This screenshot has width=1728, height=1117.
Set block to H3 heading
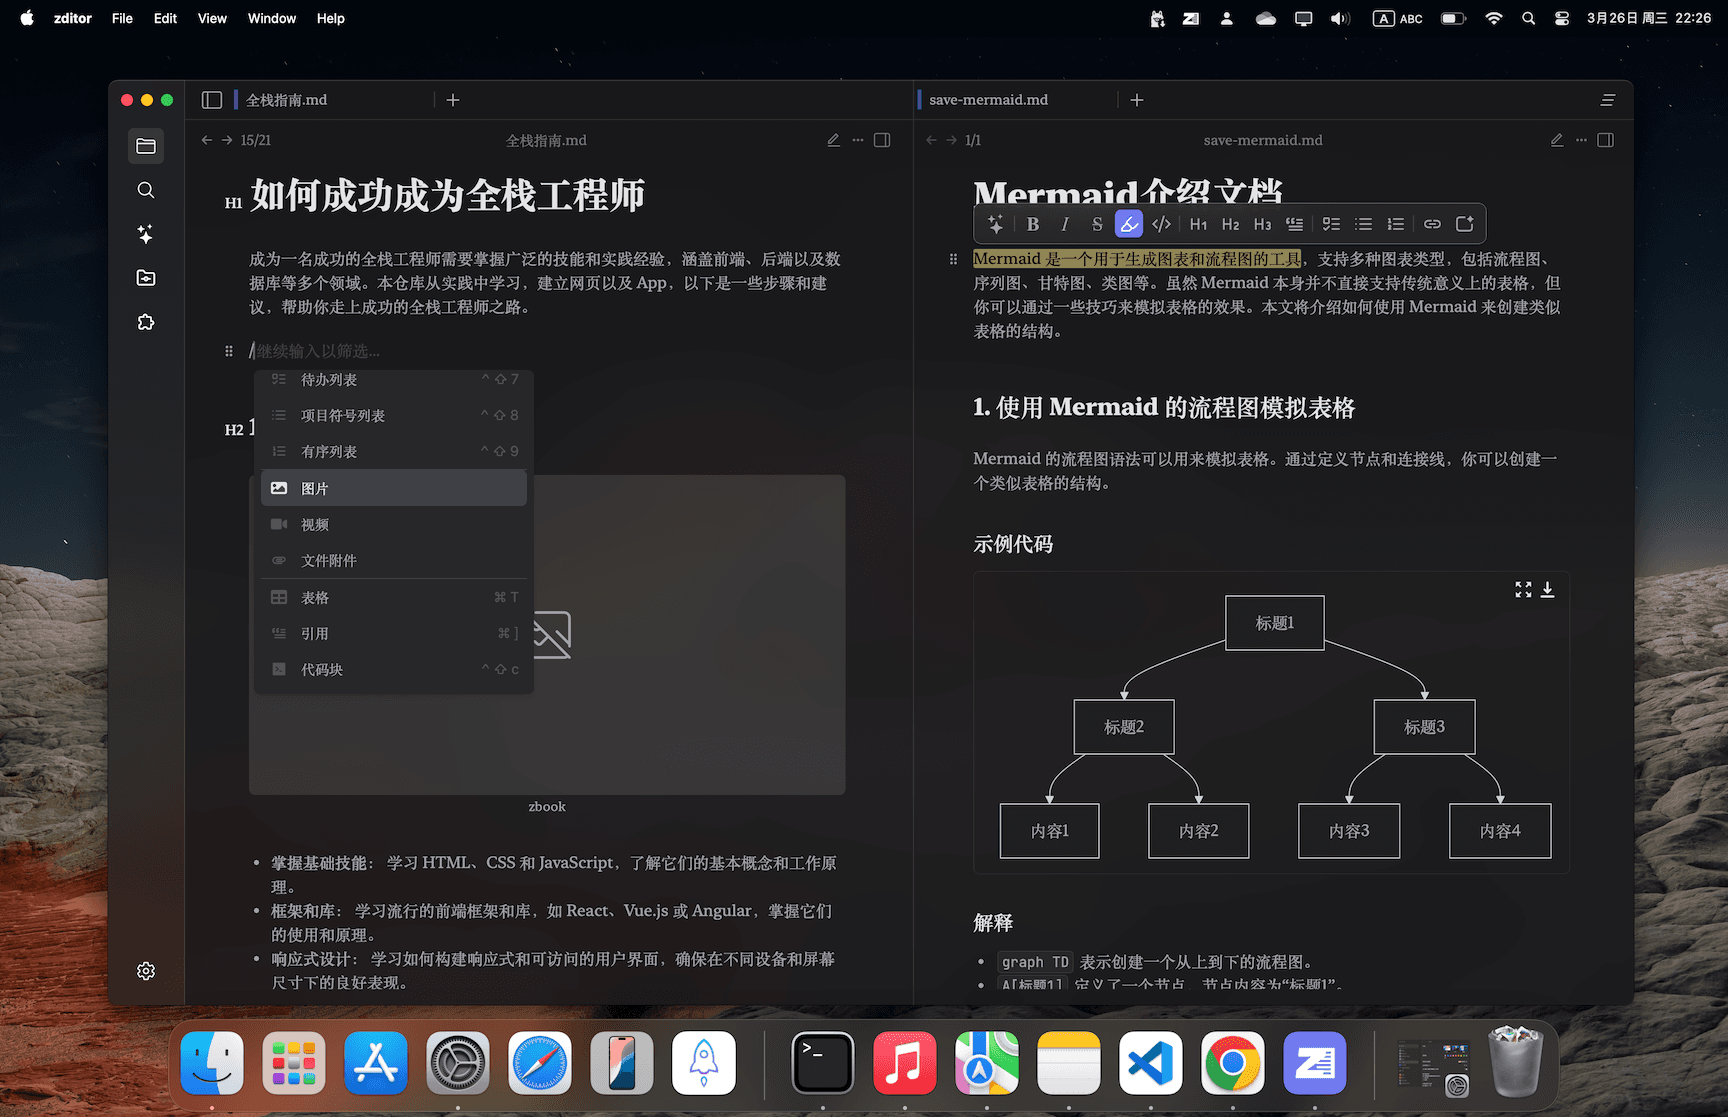tap(1263, 224)
